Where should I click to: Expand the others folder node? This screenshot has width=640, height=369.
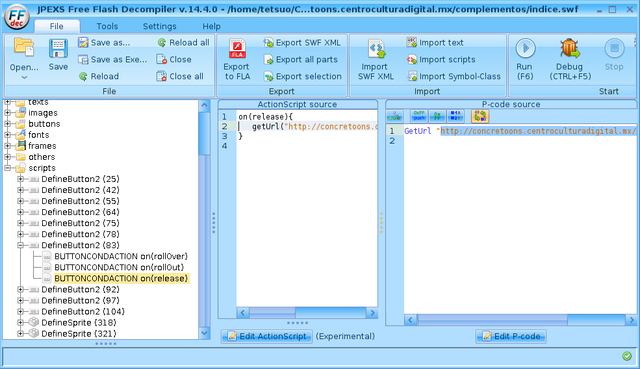(7, 157)
